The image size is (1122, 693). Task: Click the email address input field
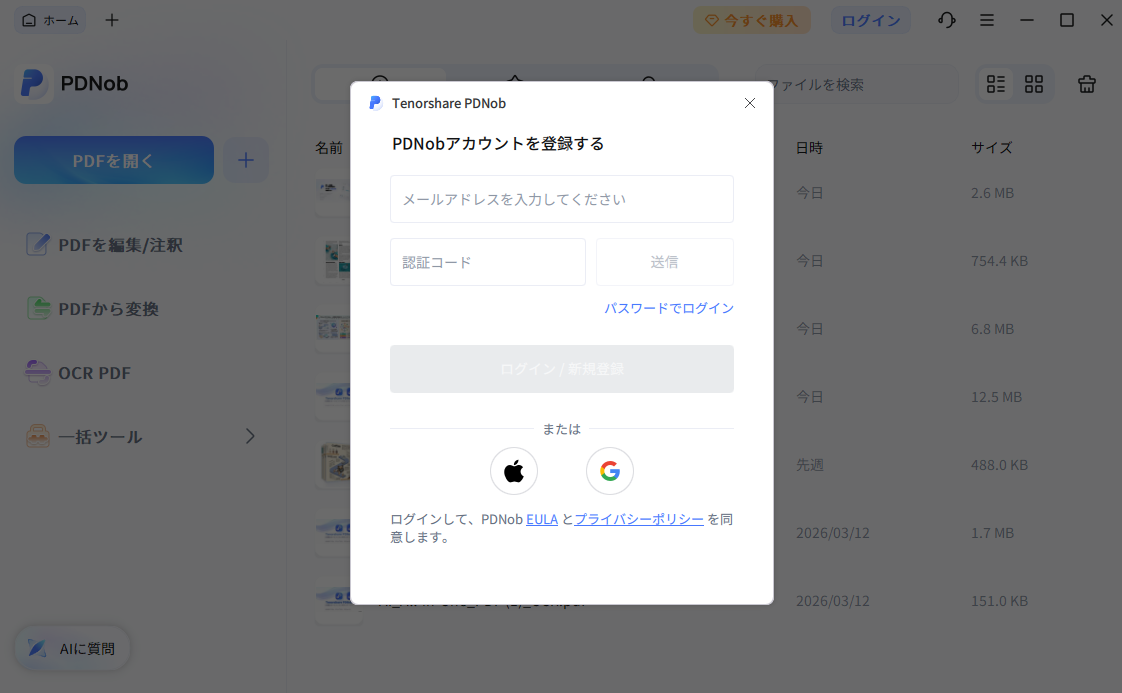562,199
